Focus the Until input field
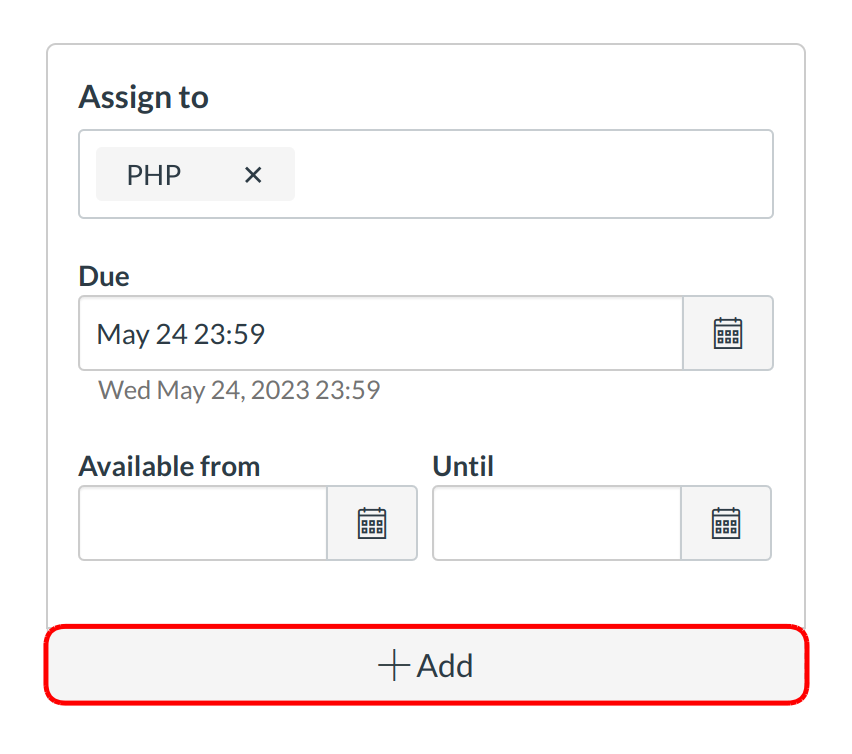 [x=557, y=523]
